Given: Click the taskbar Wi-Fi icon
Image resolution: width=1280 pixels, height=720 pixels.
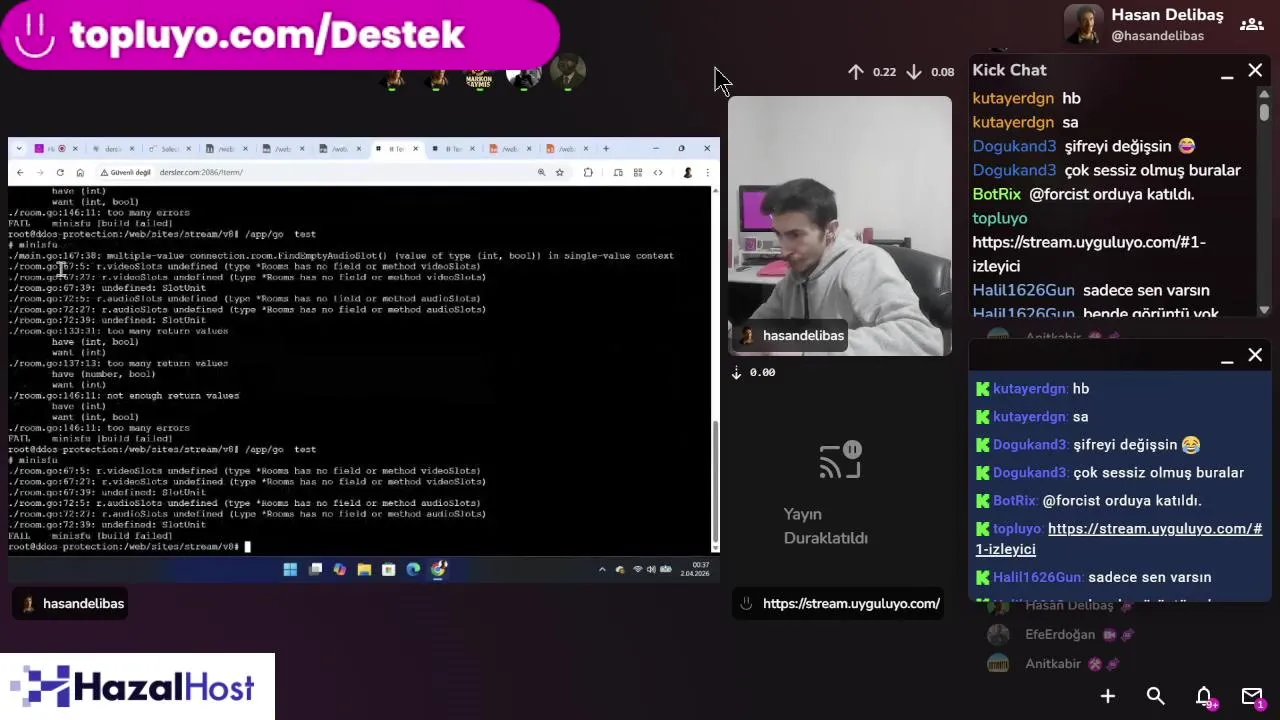Looking at the screenshot, I should [638, 569].
